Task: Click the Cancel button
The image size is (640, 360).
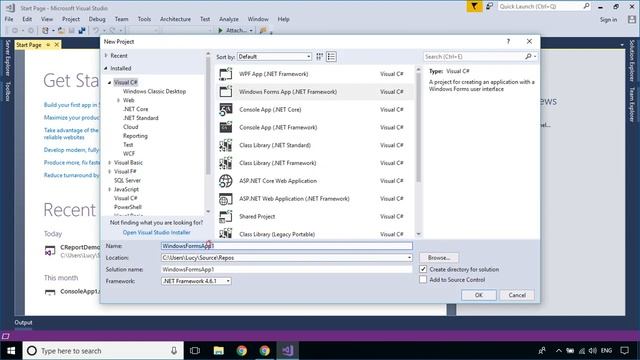Action: coord(517,295)
